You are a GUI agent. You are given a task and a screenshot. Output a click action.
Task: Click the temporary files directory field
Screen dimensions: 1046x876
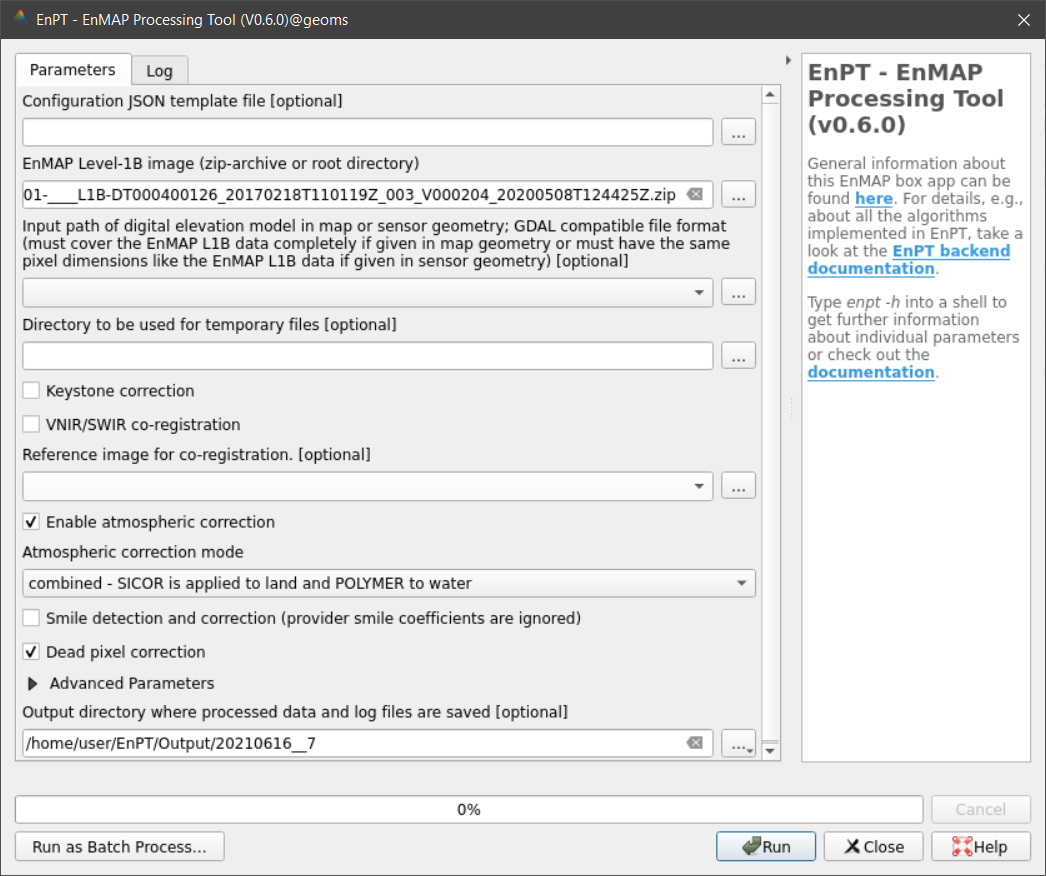[367, 356]
